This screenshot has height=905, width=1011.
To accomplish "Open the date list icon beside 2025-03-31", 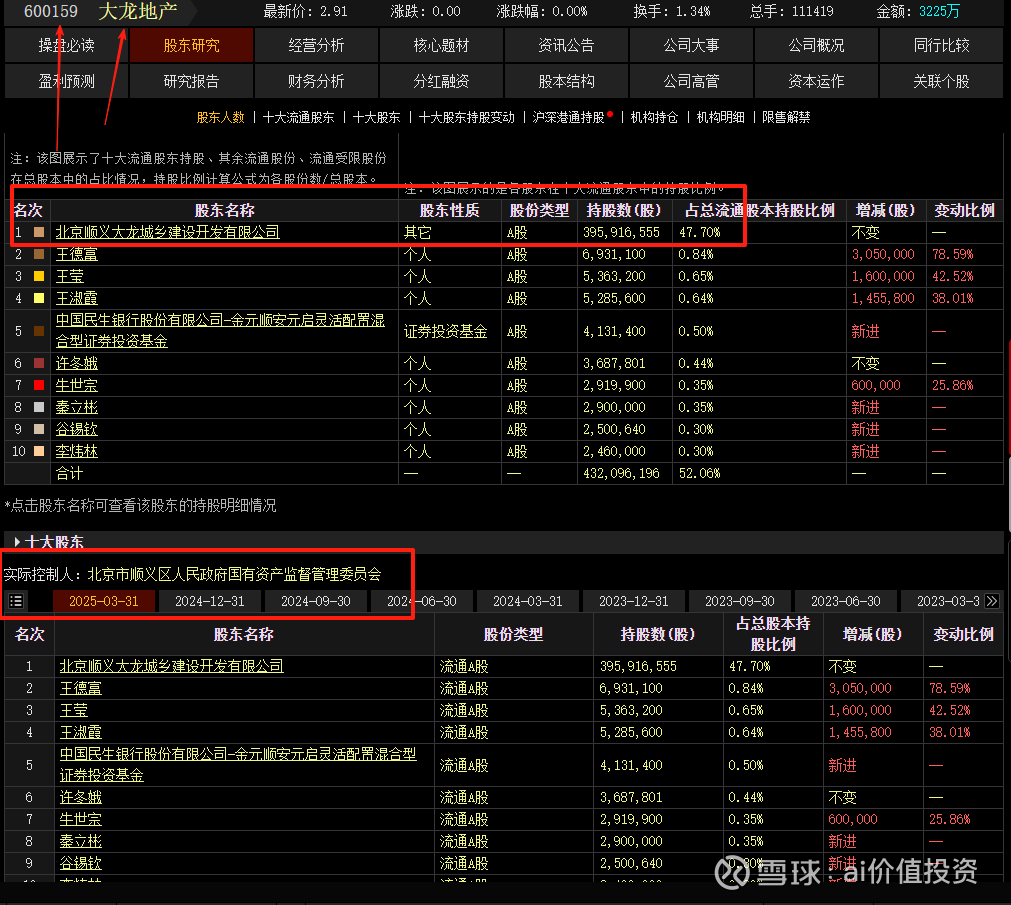I will click(x=16, y=601).
